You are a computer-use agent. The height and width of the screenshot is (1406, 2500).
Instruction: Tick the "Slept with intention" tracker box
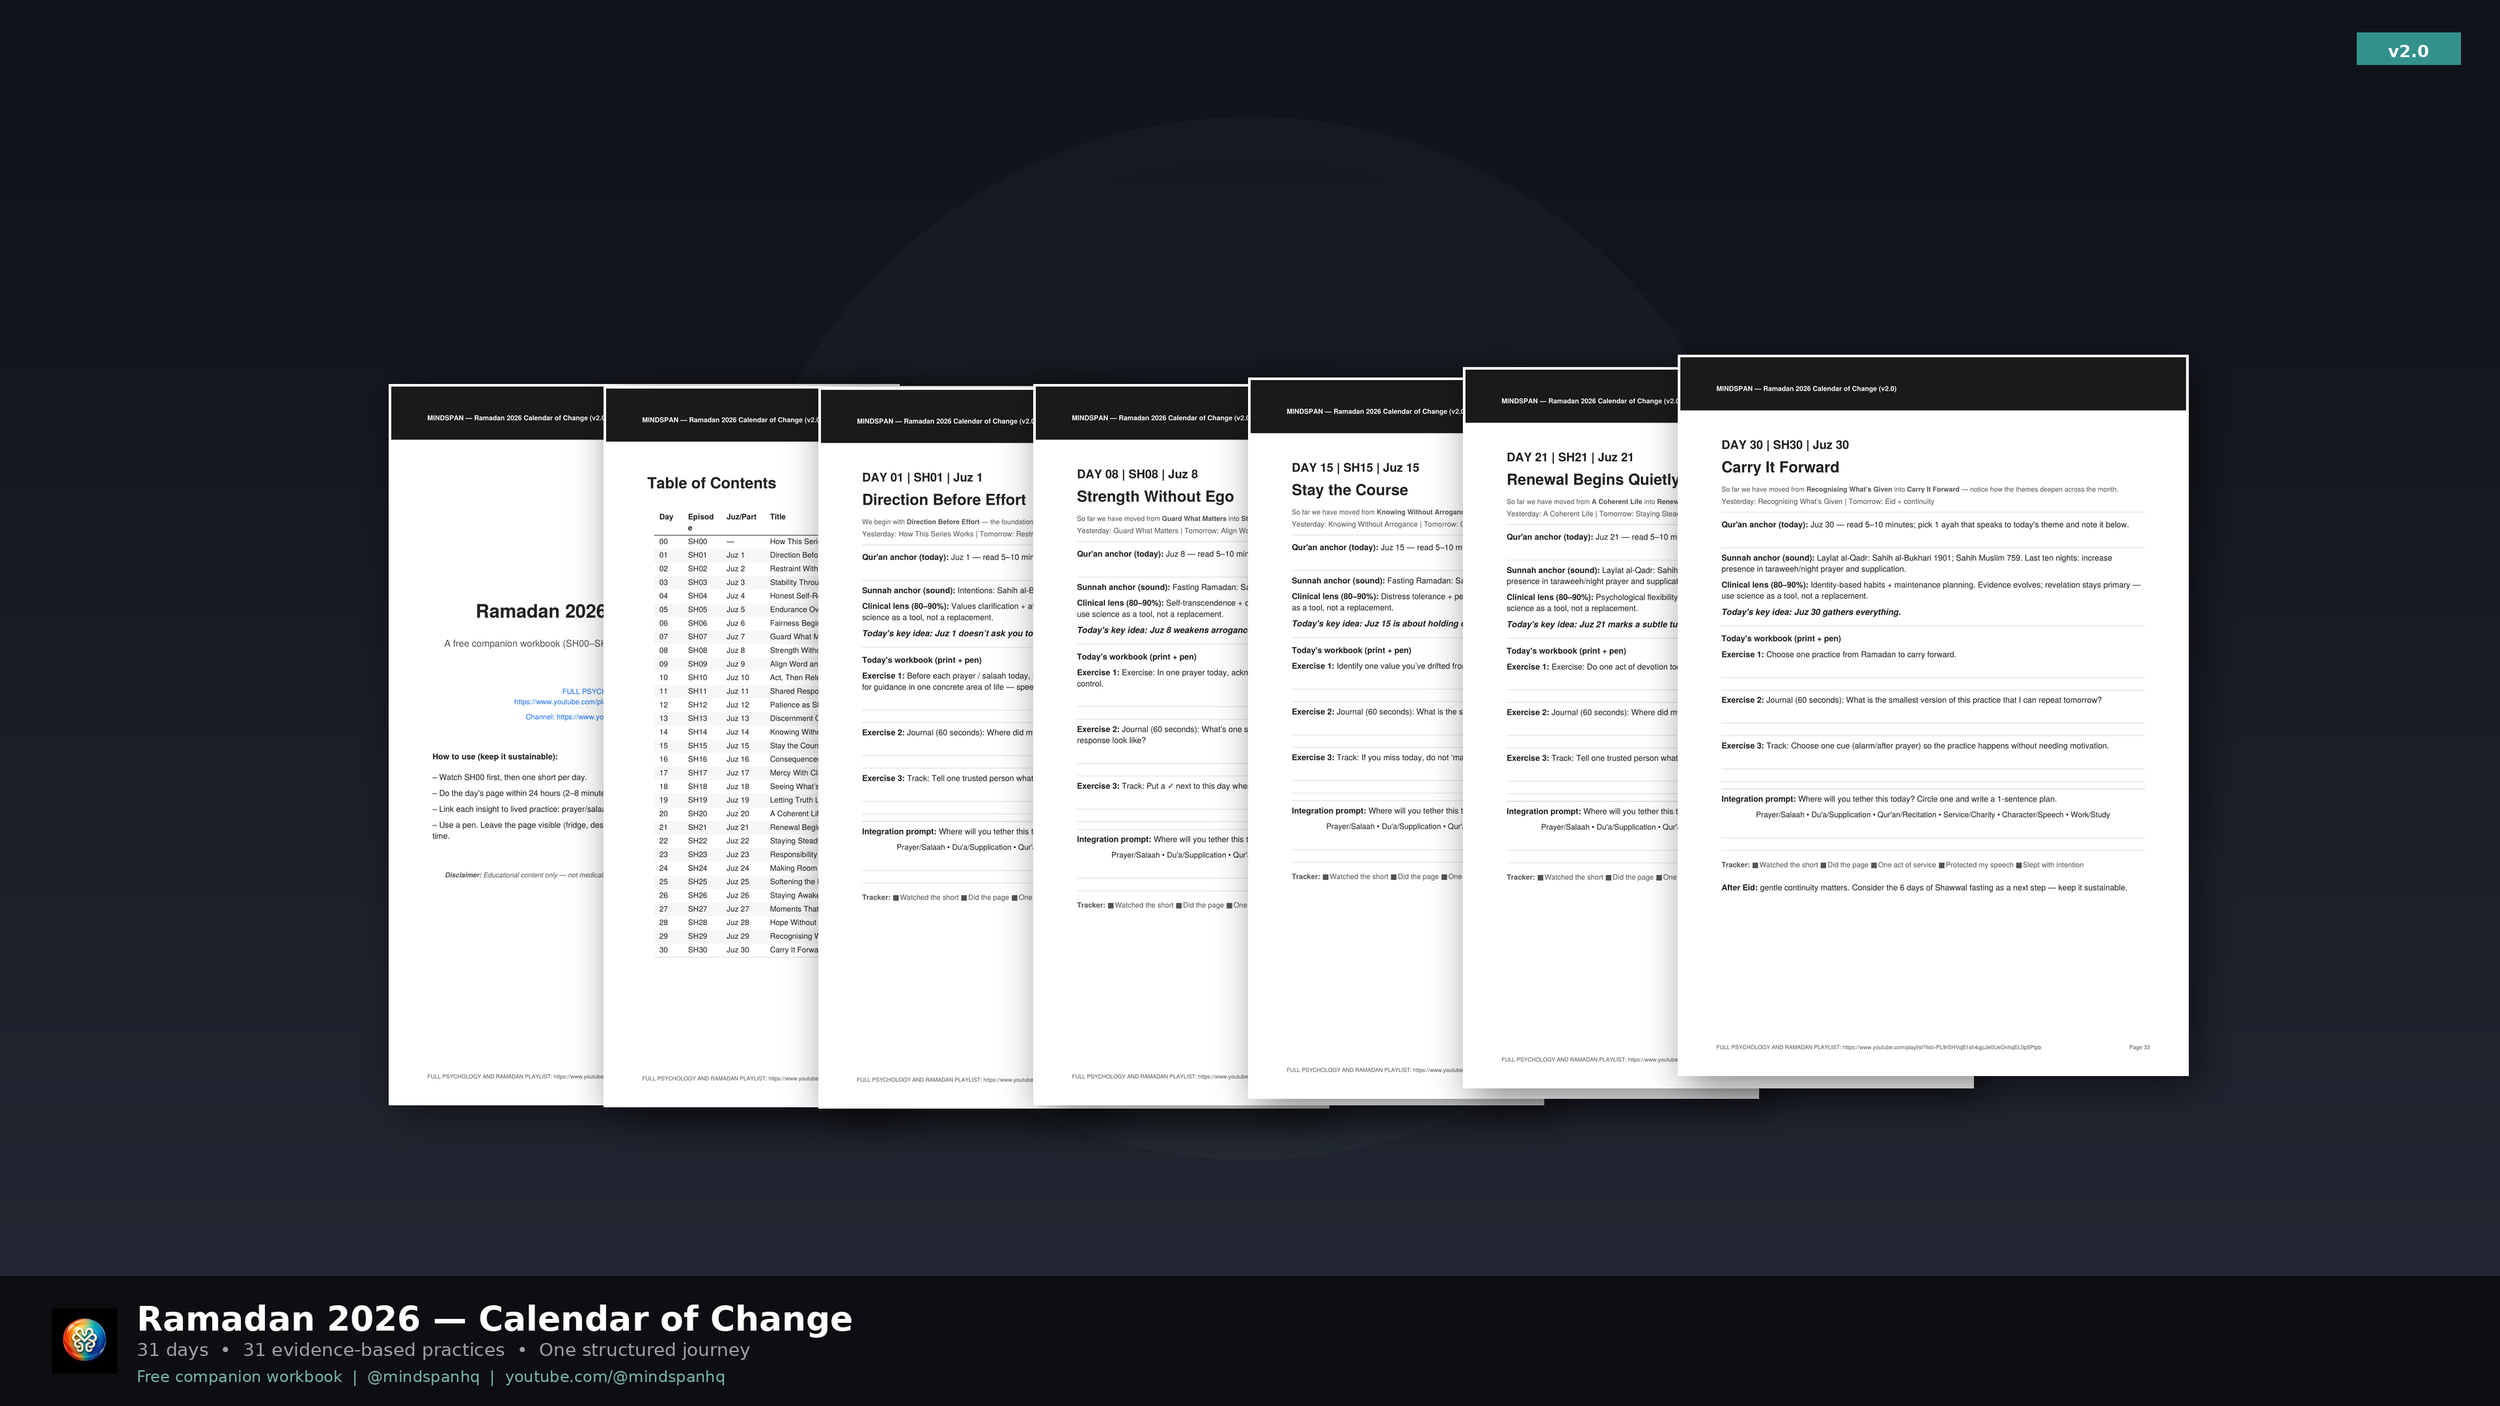(x=2018, y=865)
